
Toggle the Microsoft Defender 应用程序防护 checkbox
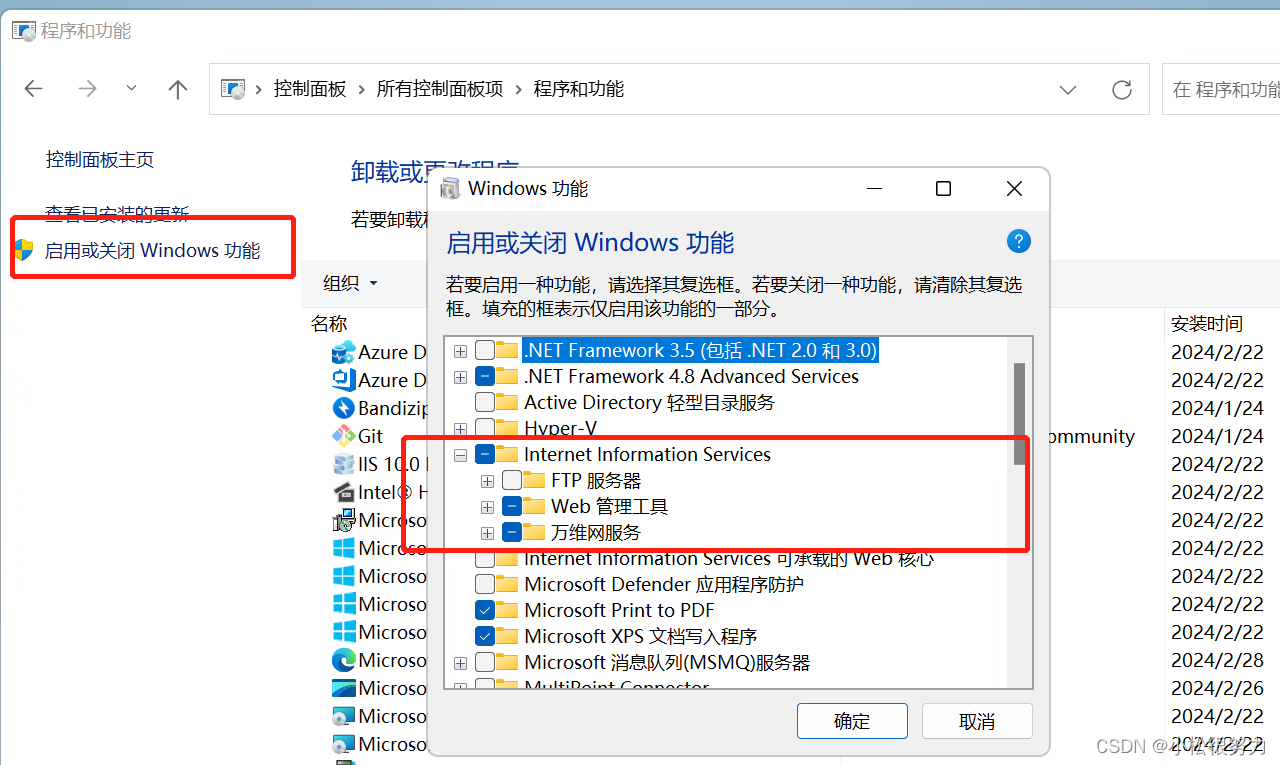pos(484,584)
